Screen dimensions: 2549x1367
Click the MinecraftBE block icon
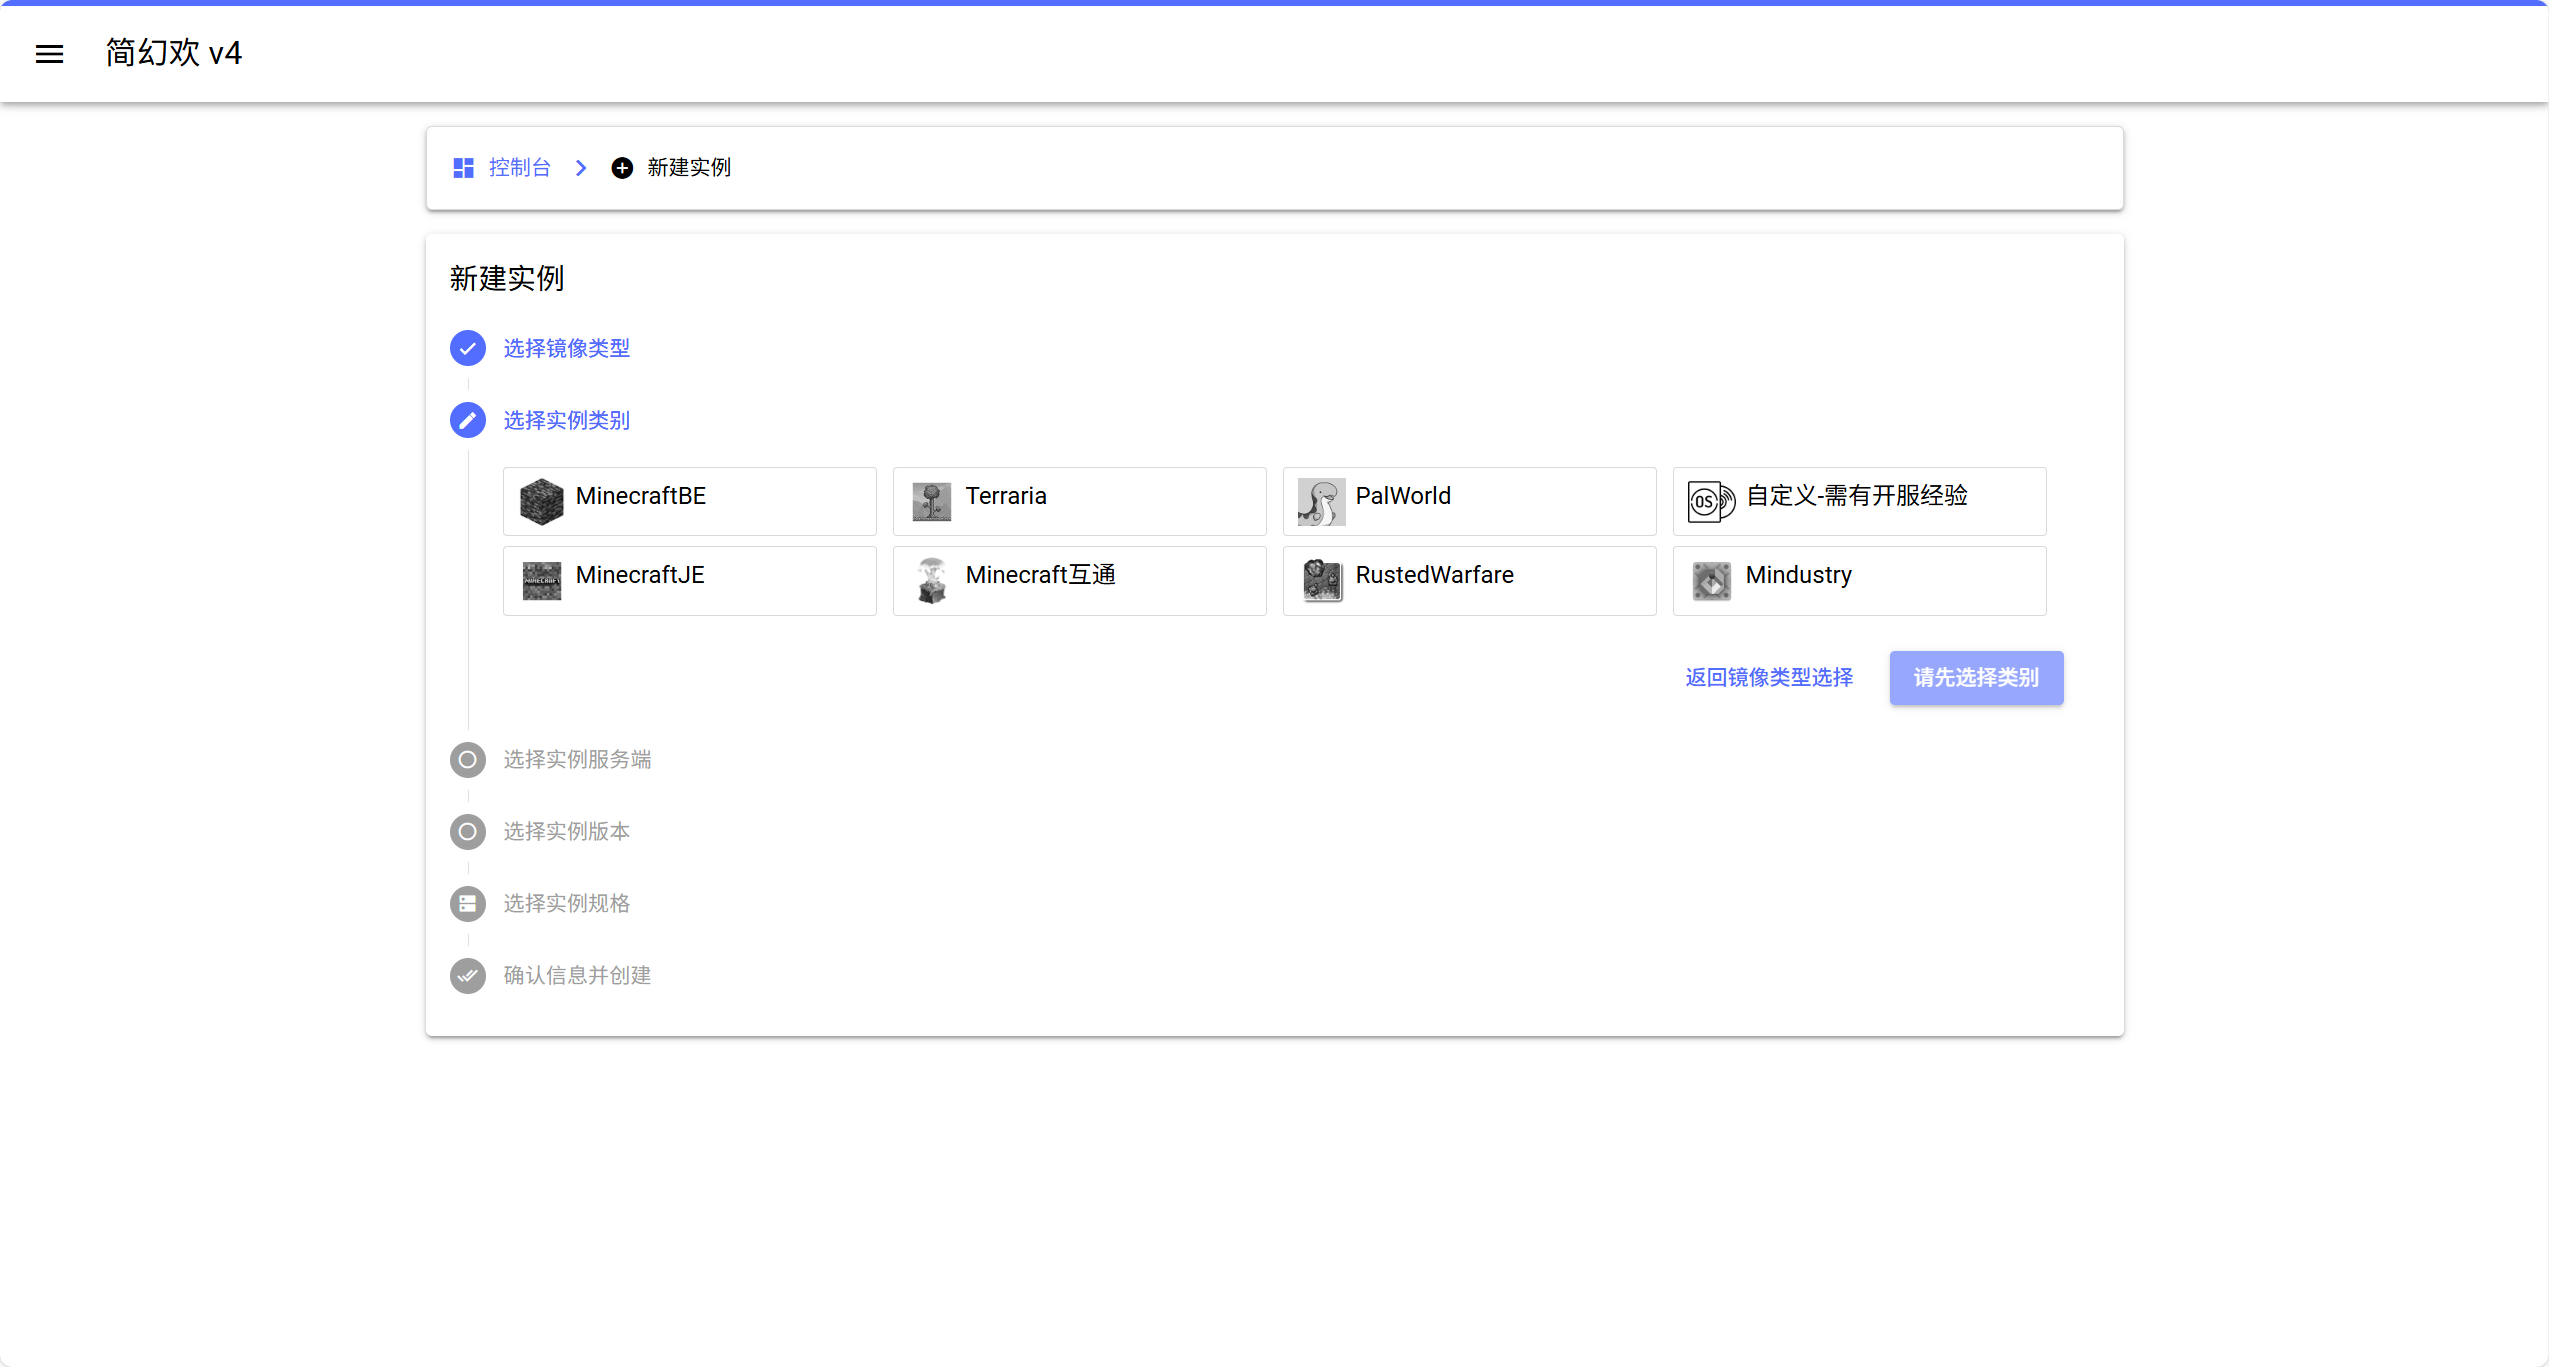point(541,501)
